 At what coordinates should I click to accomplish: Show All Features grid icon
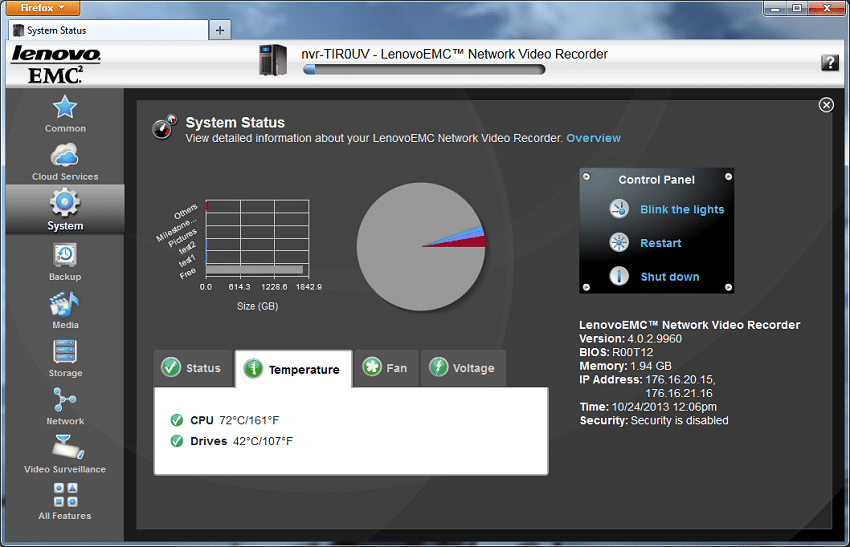[x=66, y=494]
